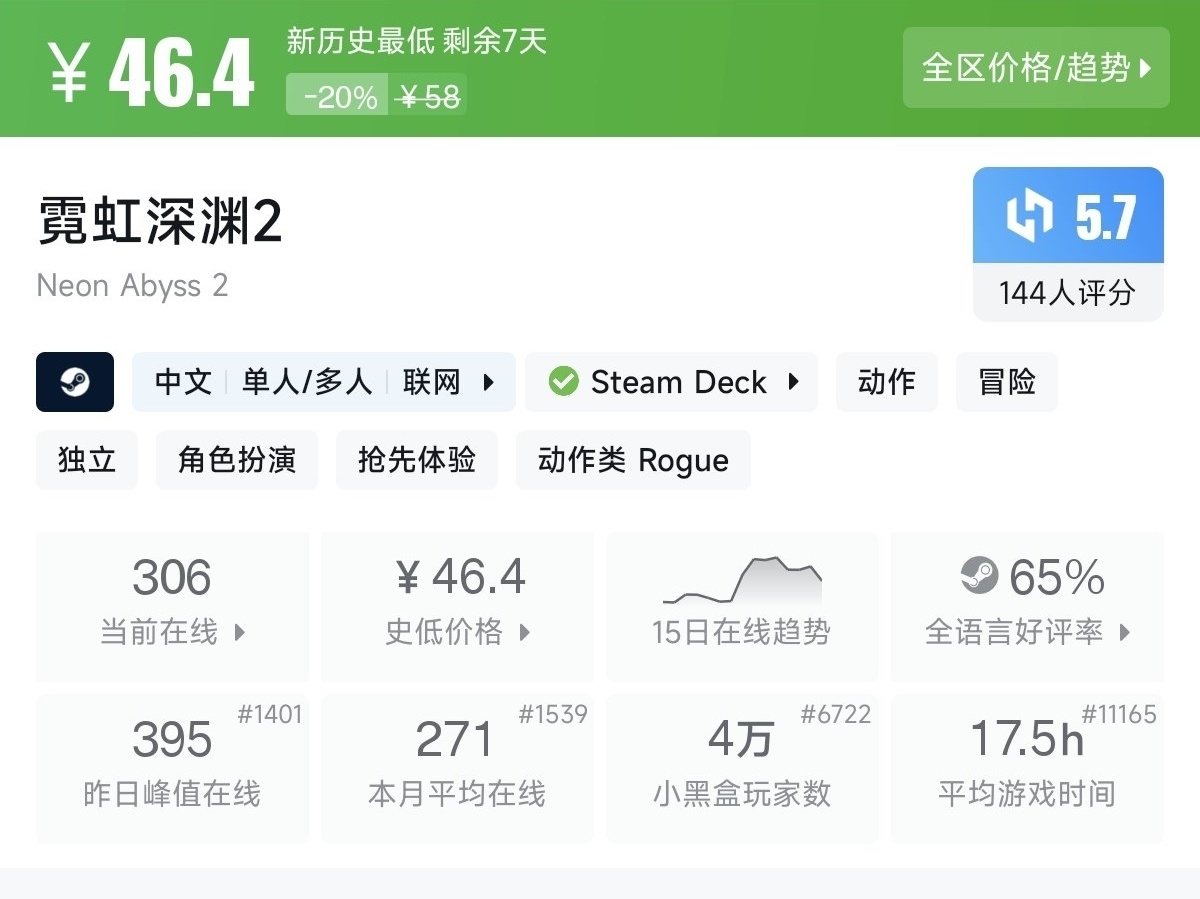
Task: Open the 306 当前在线 card
Action: [x=173, y=606]
